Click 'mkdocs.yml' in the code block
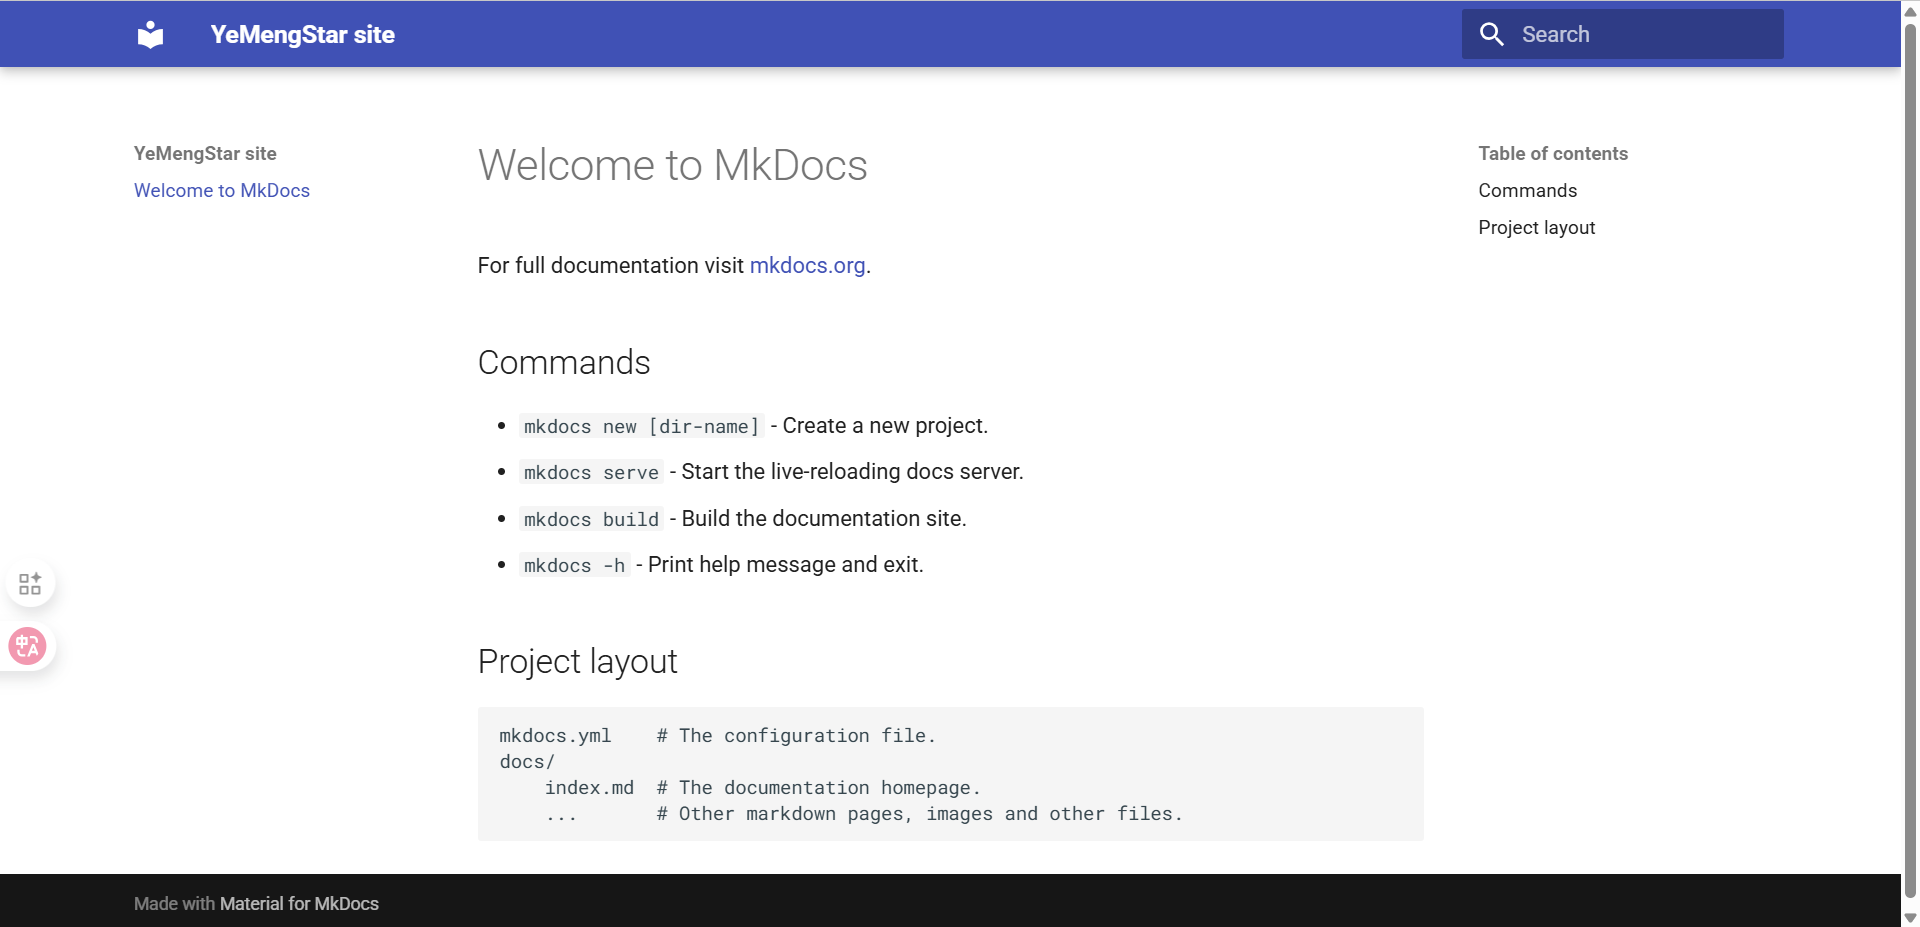The image size is (1920, 927). (555, 736)
